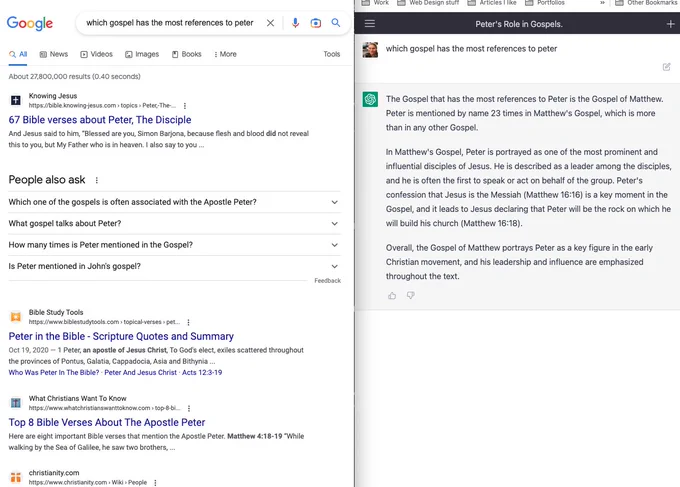Image resolution: width=680 pixels, height=487 pixels.
Task: Click What Christians Want To Know favicon
Action: (x=16, y=403)
